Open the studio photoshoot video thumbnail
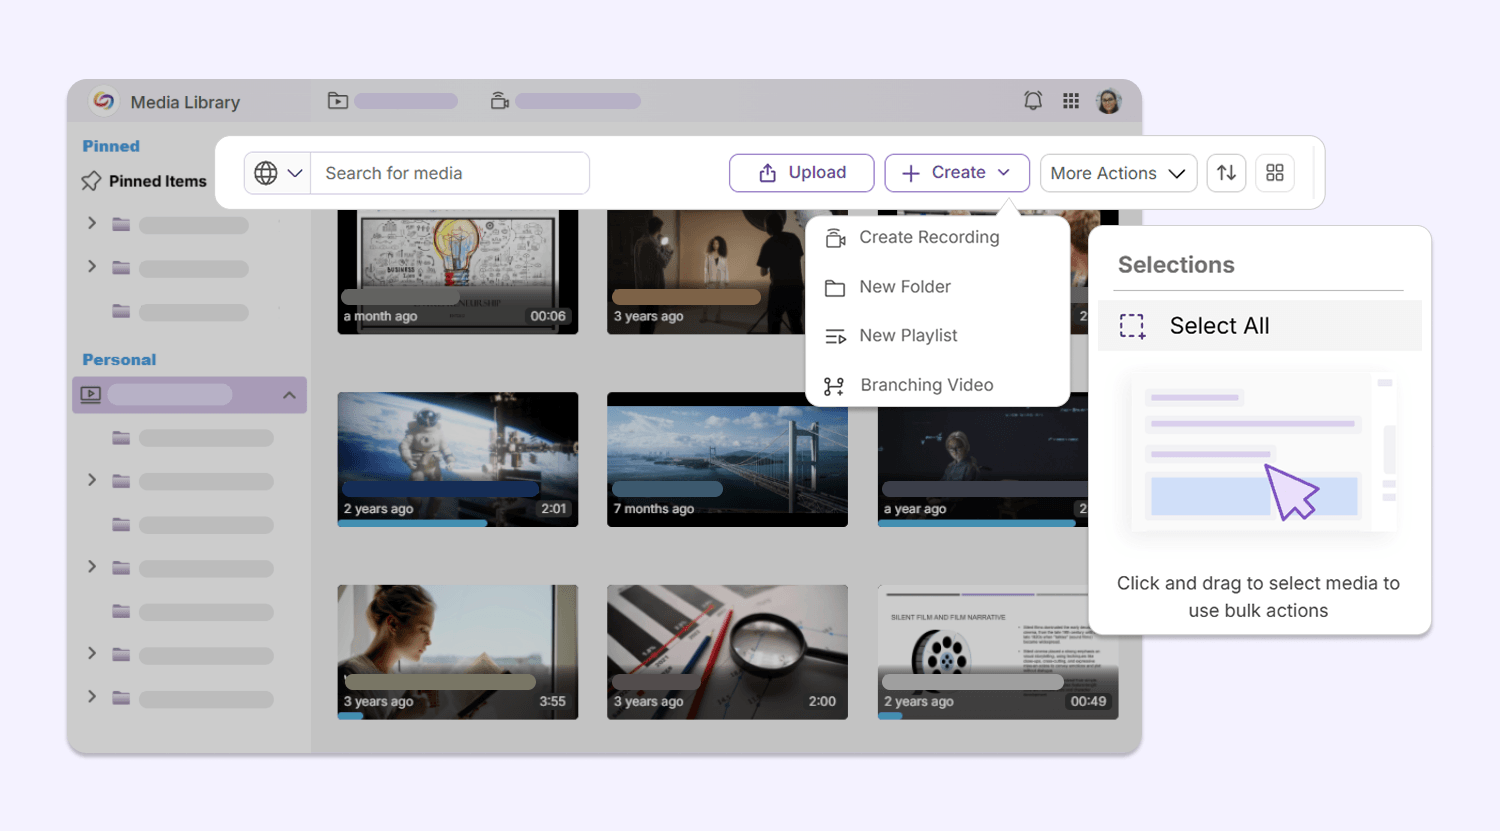Image resolution: width=1500 pixels, height=831 pixels. click(706, 272)
